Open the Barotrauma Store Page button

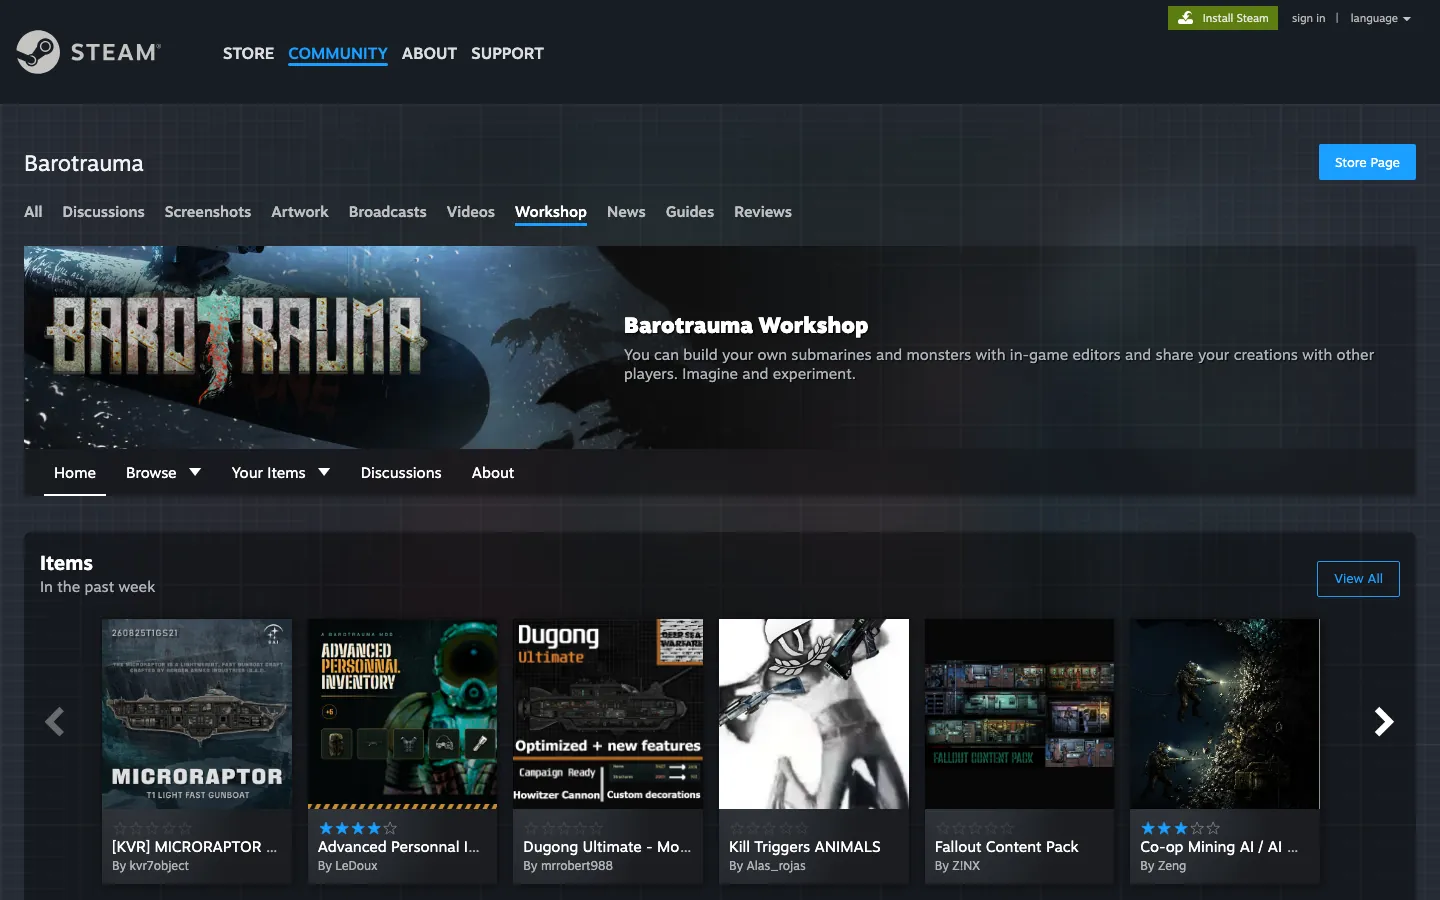pos(1367,162)
